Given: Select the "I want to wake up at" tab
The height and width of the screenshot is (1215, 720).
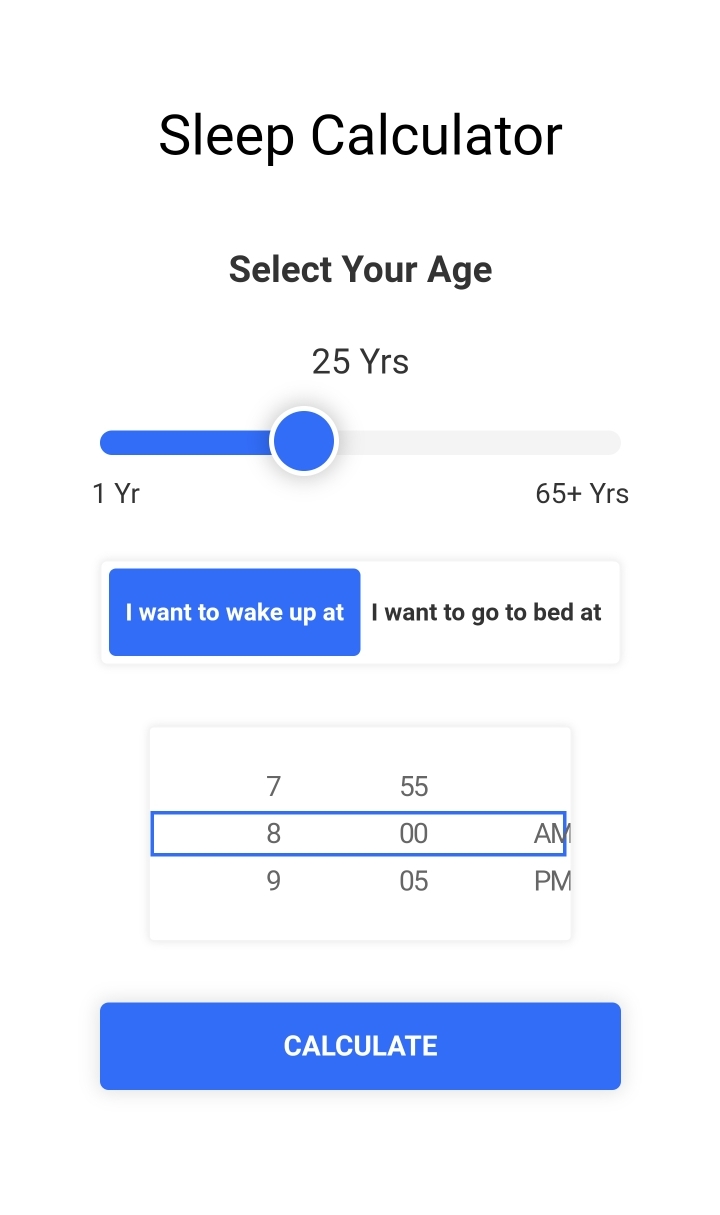Looking at the screenshot, I should click(x=234, y=612).
